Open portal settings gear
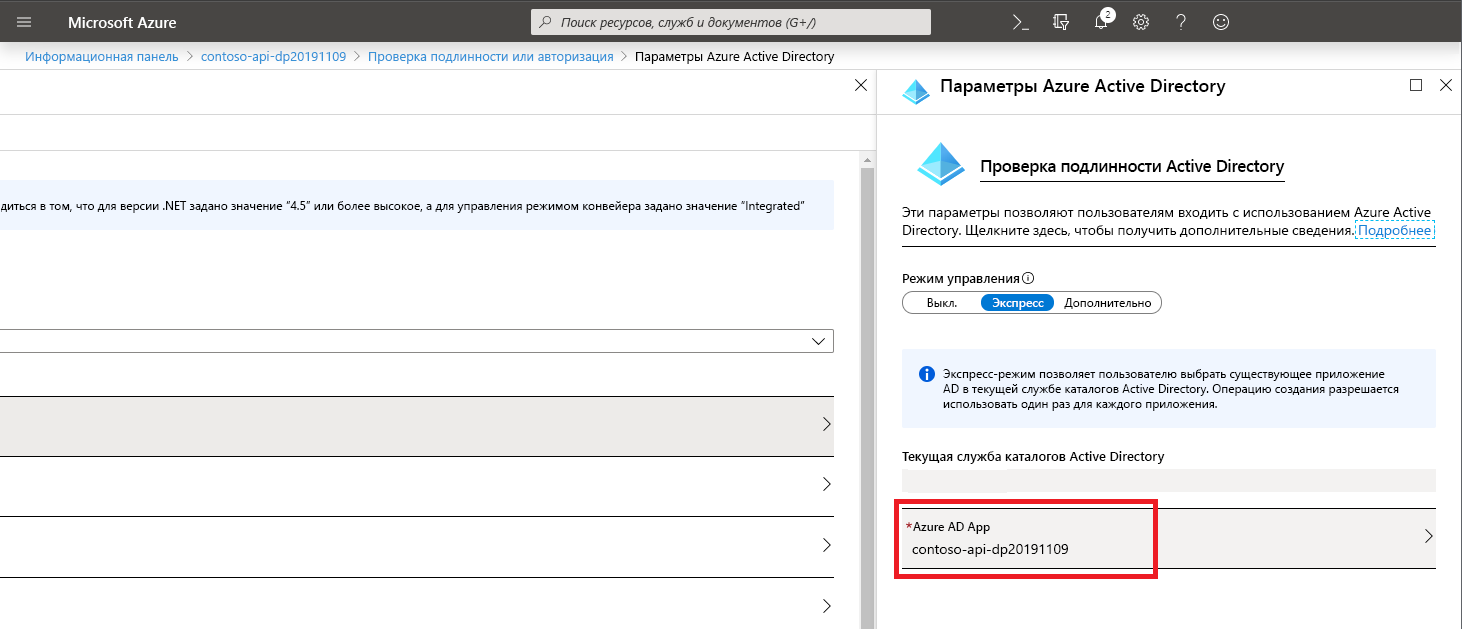This screenshot has width=1462, height=629. [x=1141, y=22]
